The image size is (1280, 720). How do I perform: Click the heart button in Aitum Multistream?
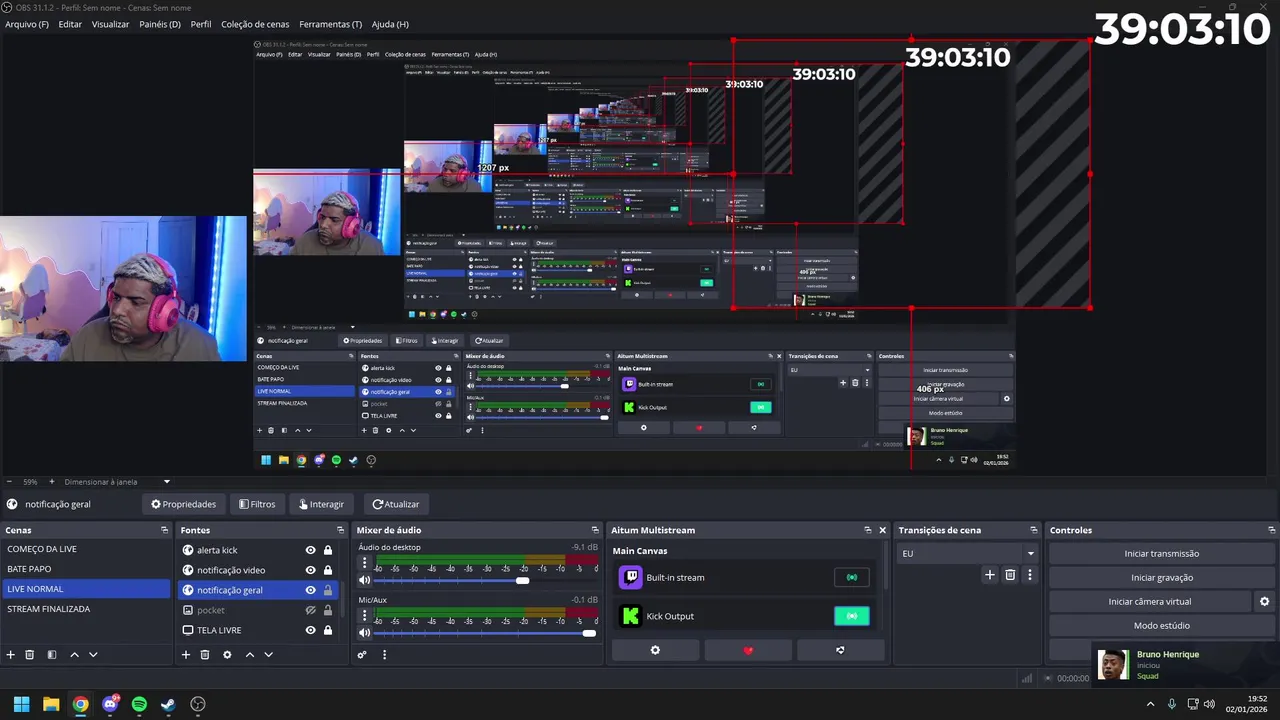click(x=748, y=650)
